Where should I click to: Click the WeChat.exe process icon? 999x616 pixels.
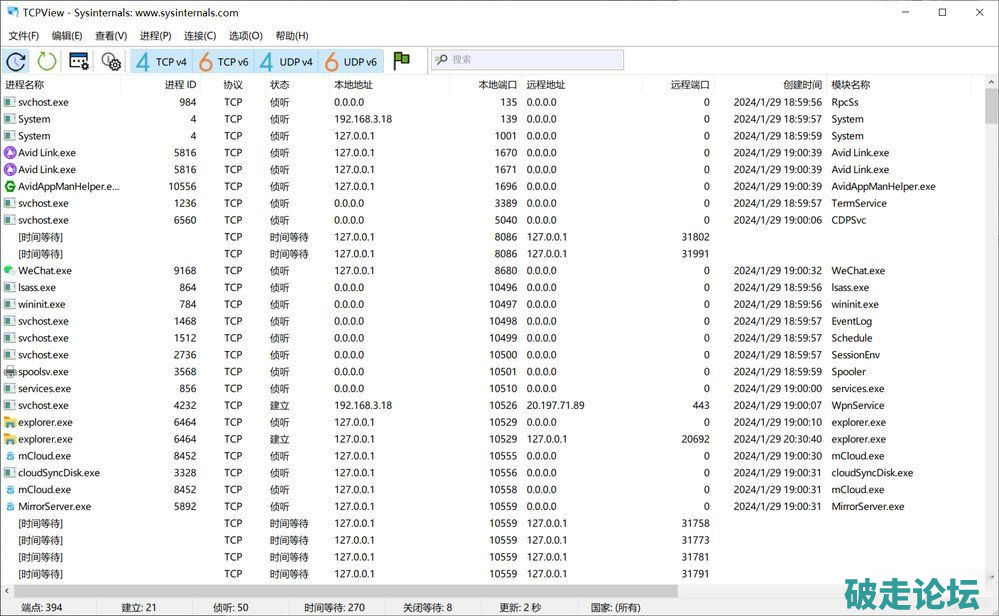tap(10, 271)
